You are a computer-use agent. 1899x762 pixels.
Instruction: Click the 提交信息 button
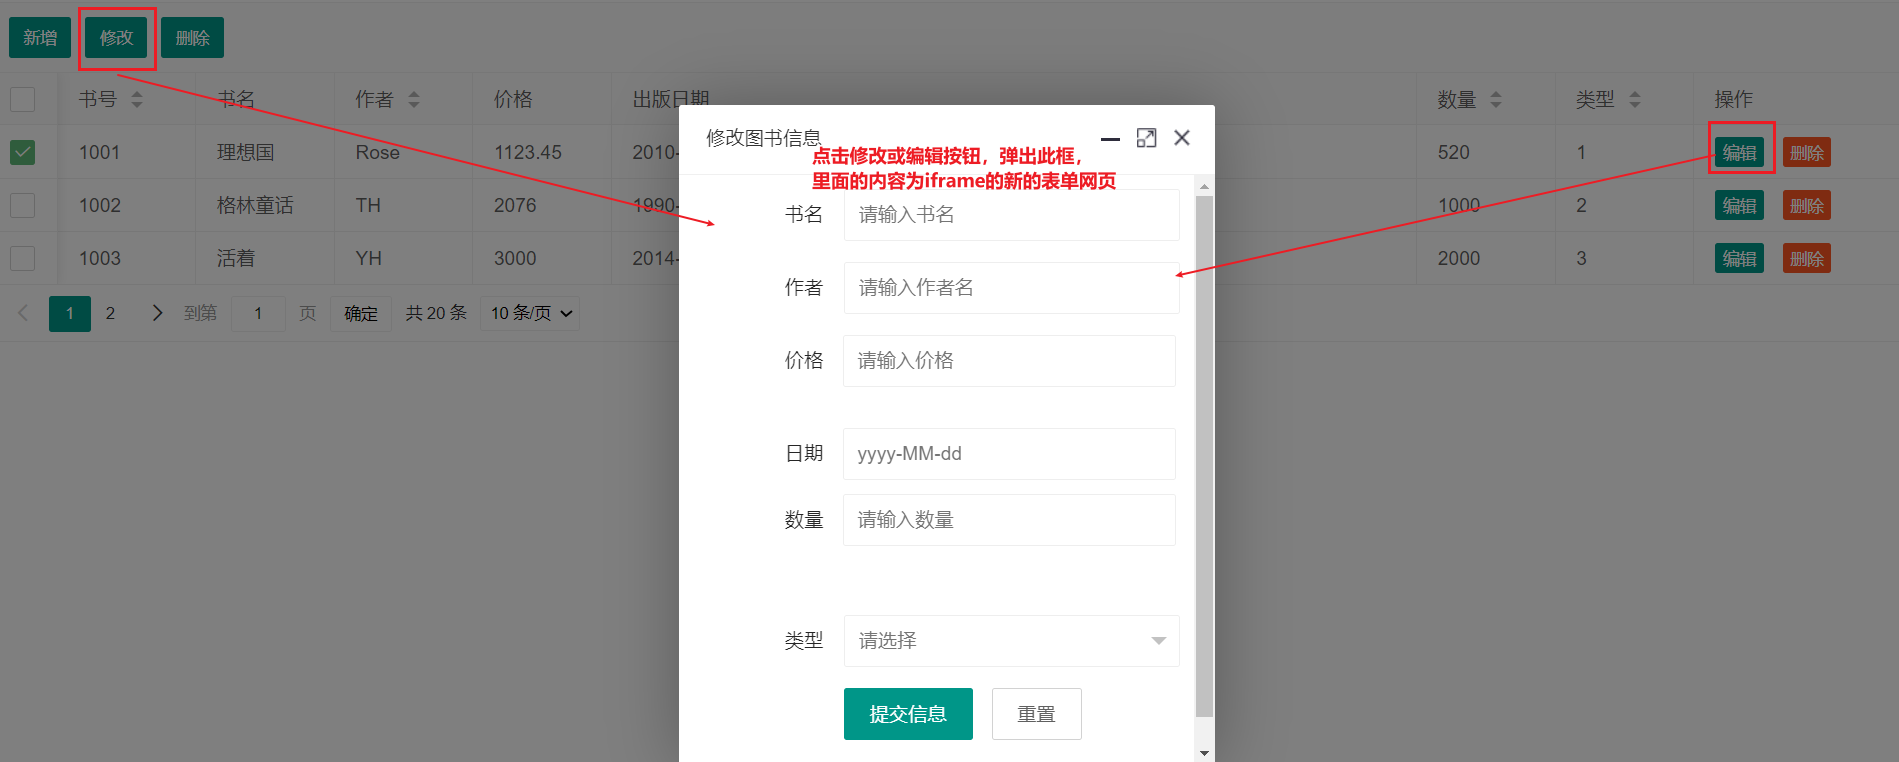click(x=908, y=714)
